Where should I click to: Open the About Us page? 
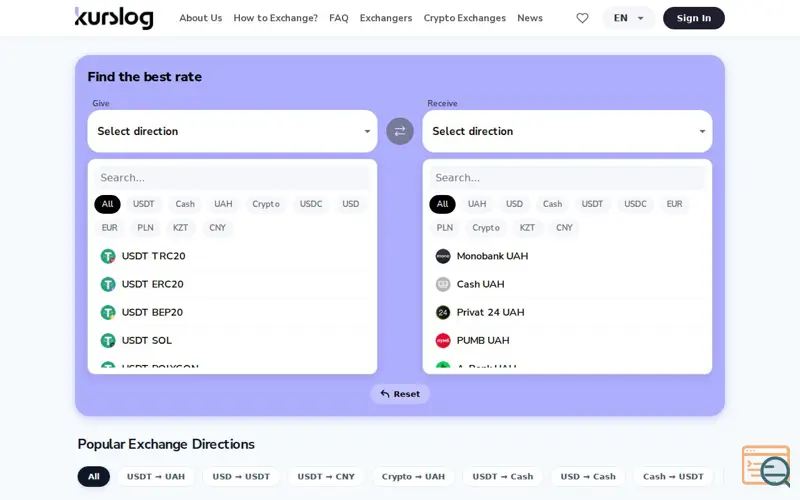(x=201, y=18)
